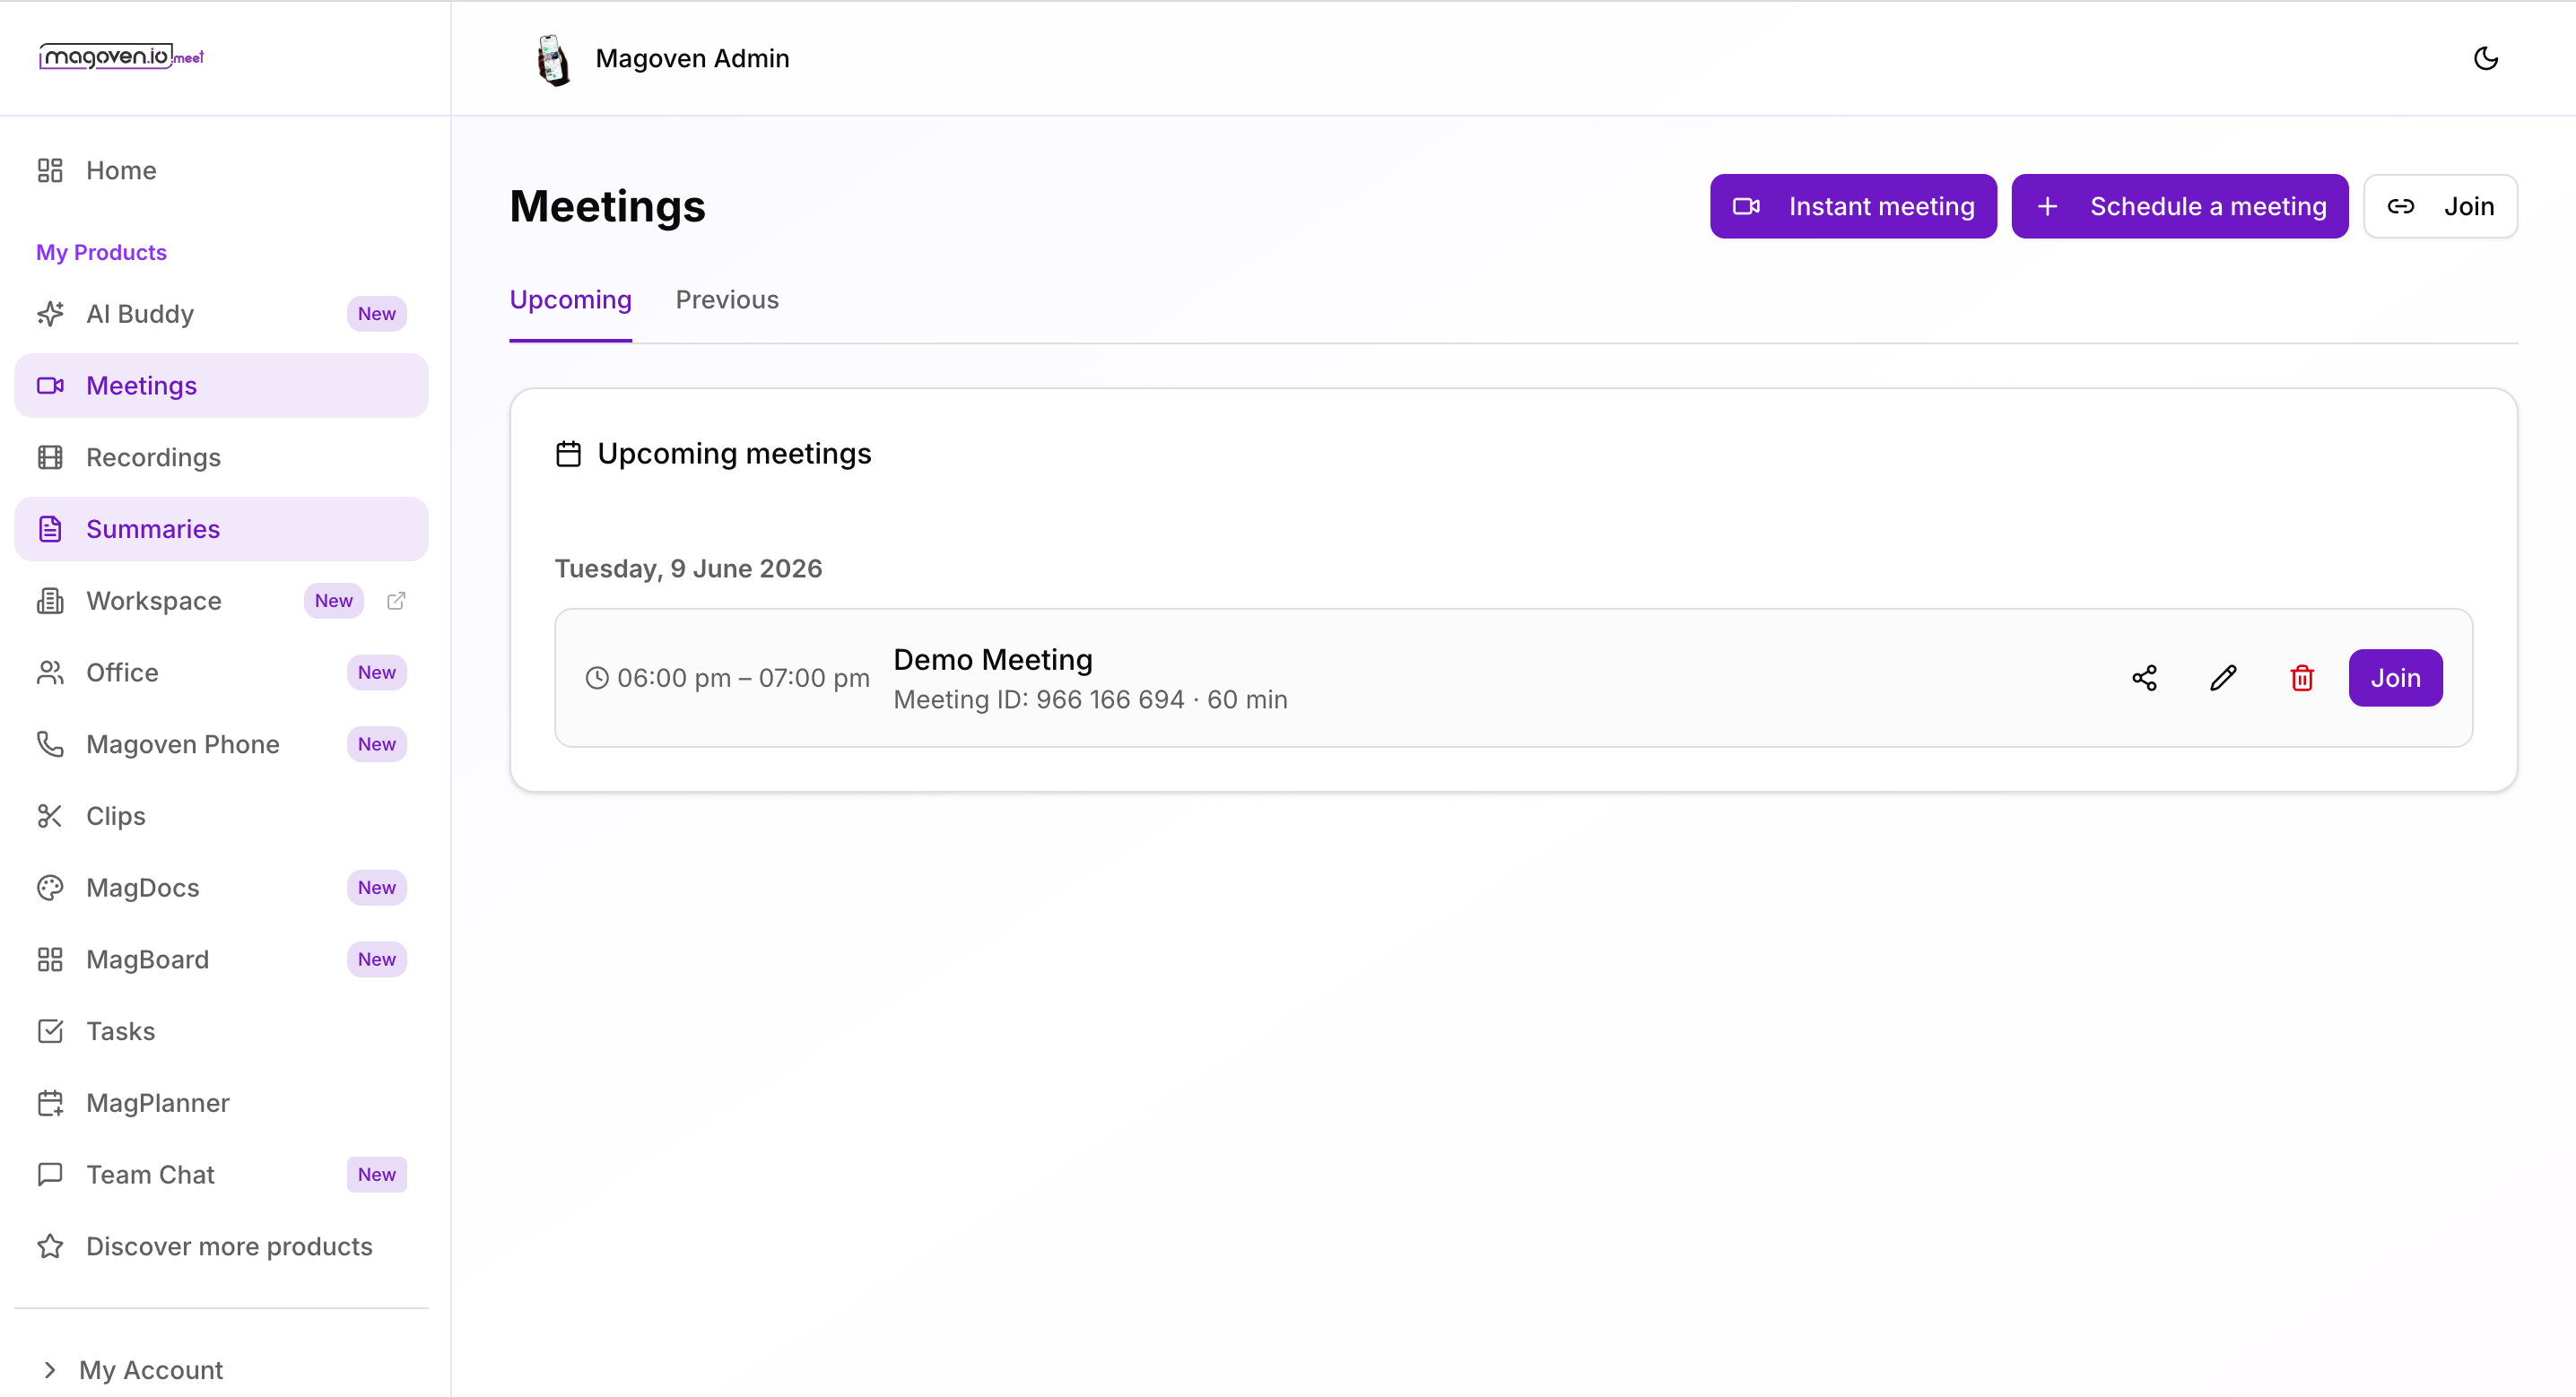This screenshot has width=2576, height=1397.
Task: Click the Workspace external link icon
Action: (x=396, y=601)
